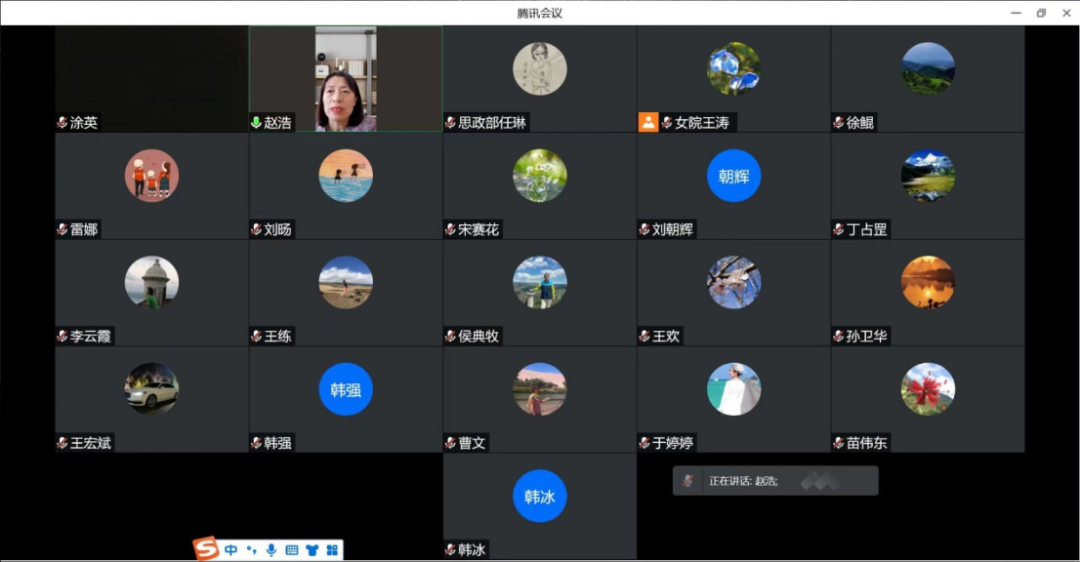Click the 韩强 blue avatar circle
Image resolution: width=1080 pixels, height=562 pixels.
[x=345, y=389]
